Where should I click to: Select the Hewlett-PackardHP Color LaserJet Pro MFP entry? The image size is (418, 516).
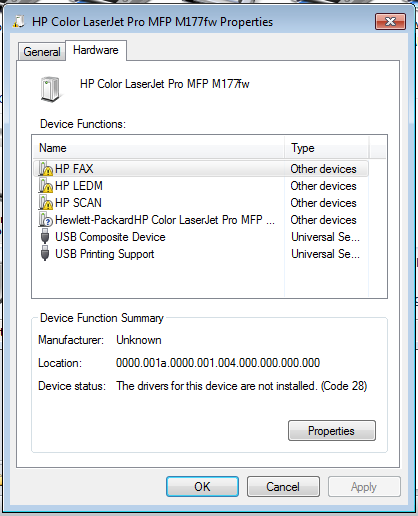(x=165, y=220)
